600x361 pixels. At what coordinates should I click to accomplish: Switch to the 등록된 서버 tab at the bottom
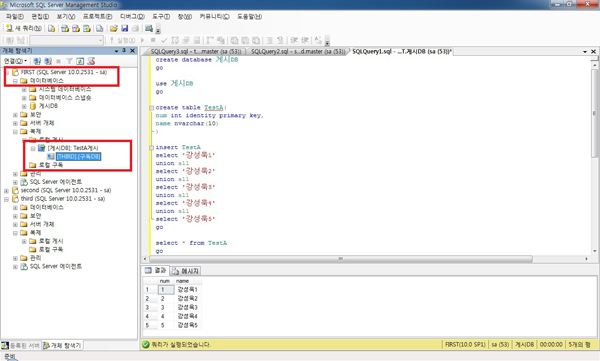(21, 345)
